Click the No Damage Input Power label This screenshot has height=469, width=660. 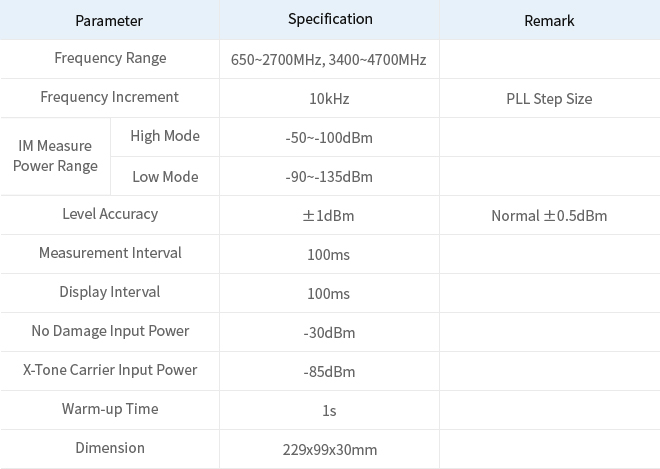(x=110, y=331)
